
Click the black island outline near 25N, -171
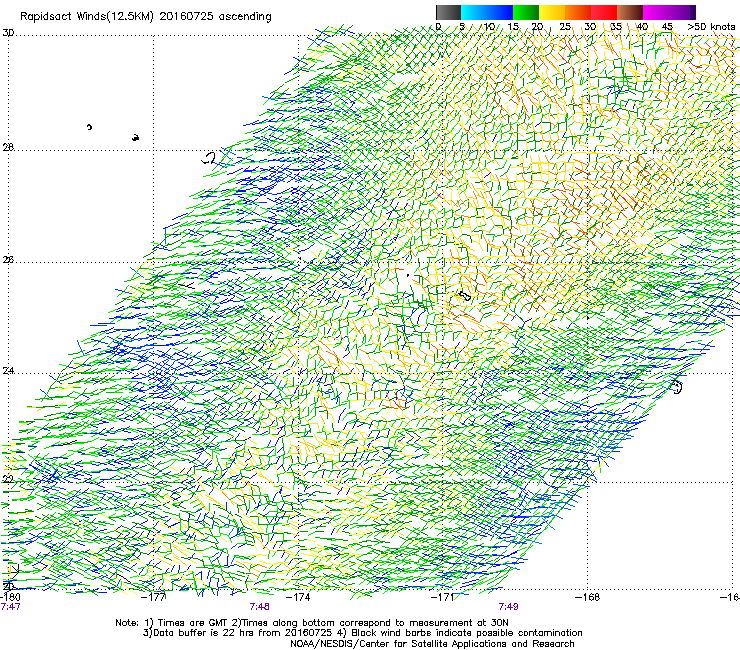[465, 296]
